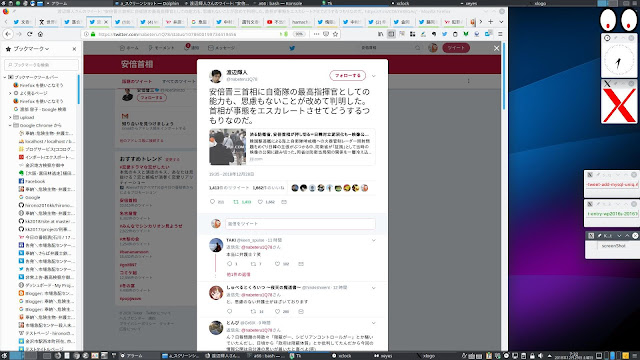Click Firefox reader/pocket icon in URL bar
Viewport: 640px width, 360px height.
click(326, 34)
